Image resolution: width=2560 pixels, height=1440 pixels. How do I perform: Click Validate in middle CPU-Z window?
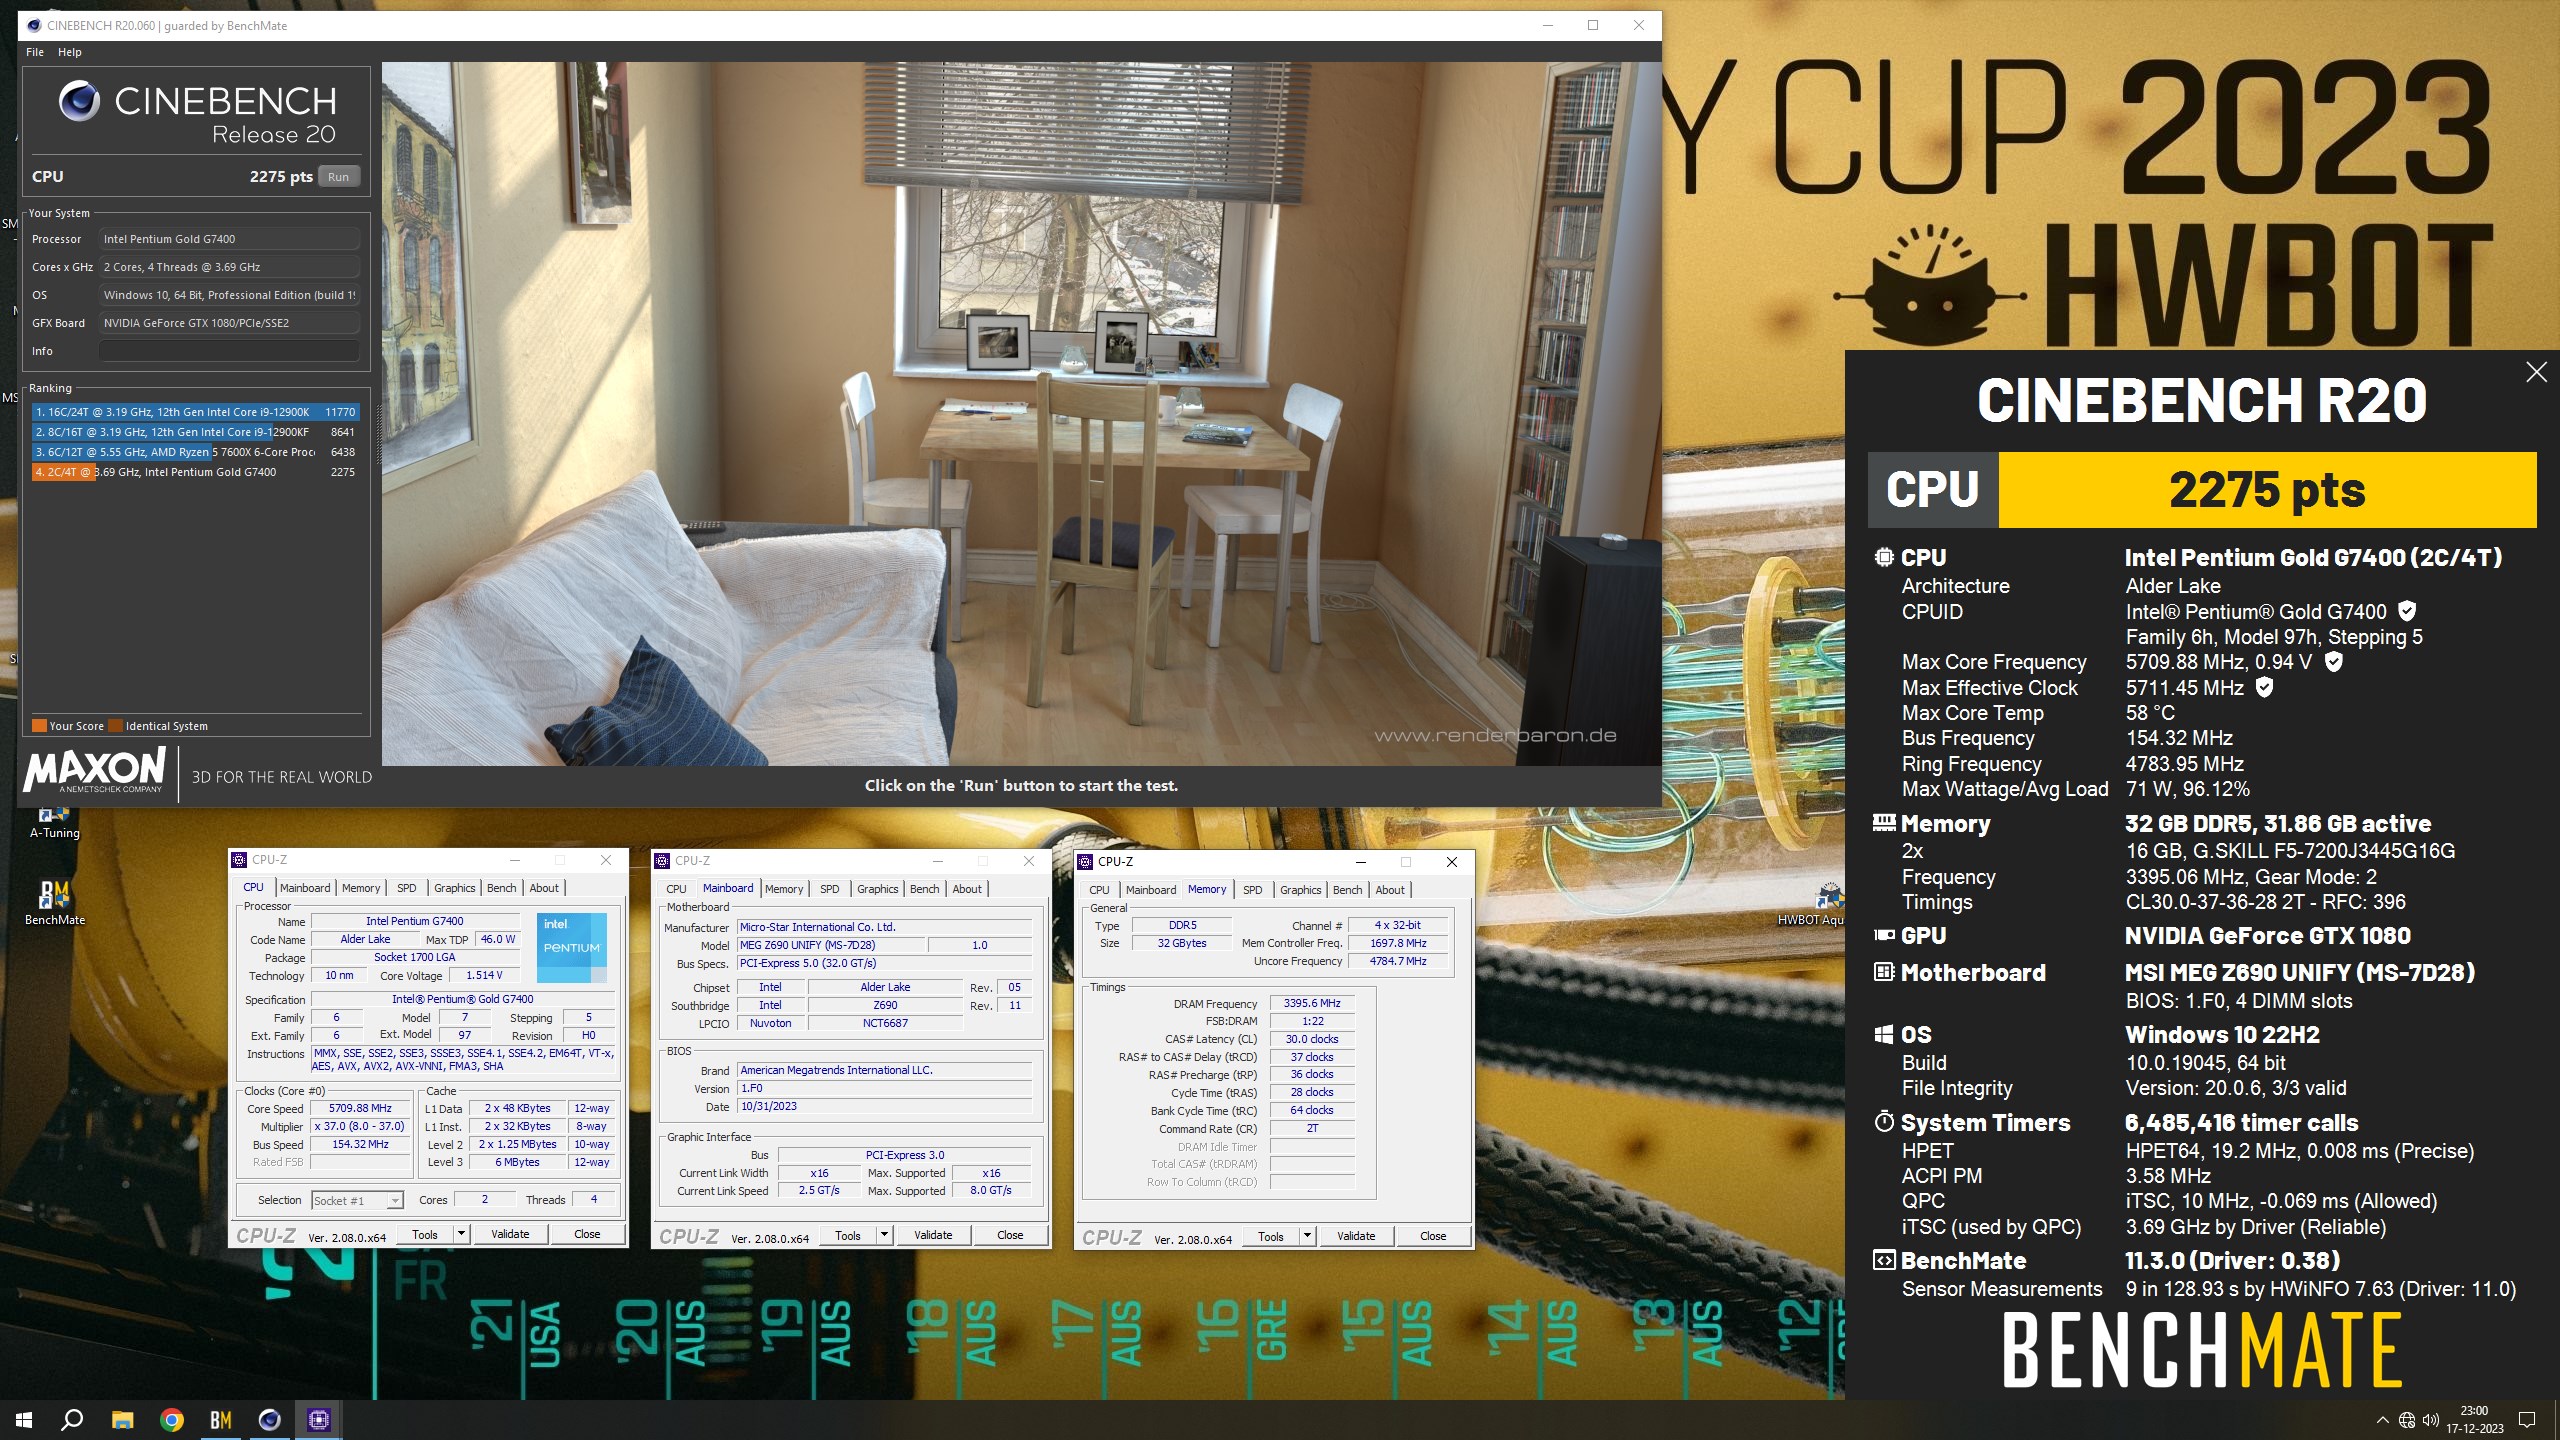pyautogui.click(x=933, y=1235)
